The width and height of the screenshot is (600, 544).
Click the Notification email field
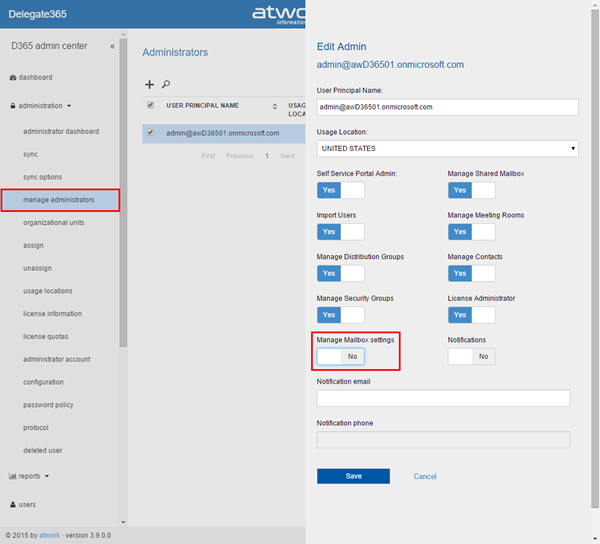[443, 398]
